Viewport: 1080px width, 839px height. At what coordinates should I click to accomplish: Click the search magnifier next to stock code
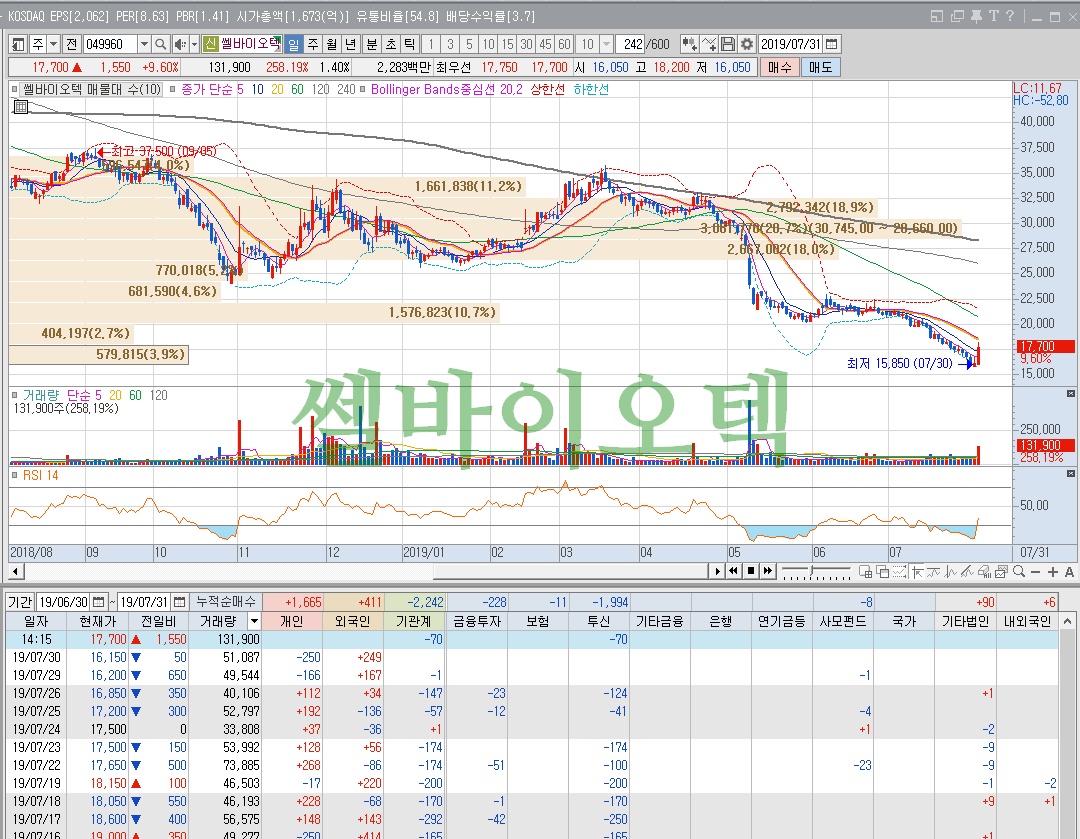(x=160, y=44)
